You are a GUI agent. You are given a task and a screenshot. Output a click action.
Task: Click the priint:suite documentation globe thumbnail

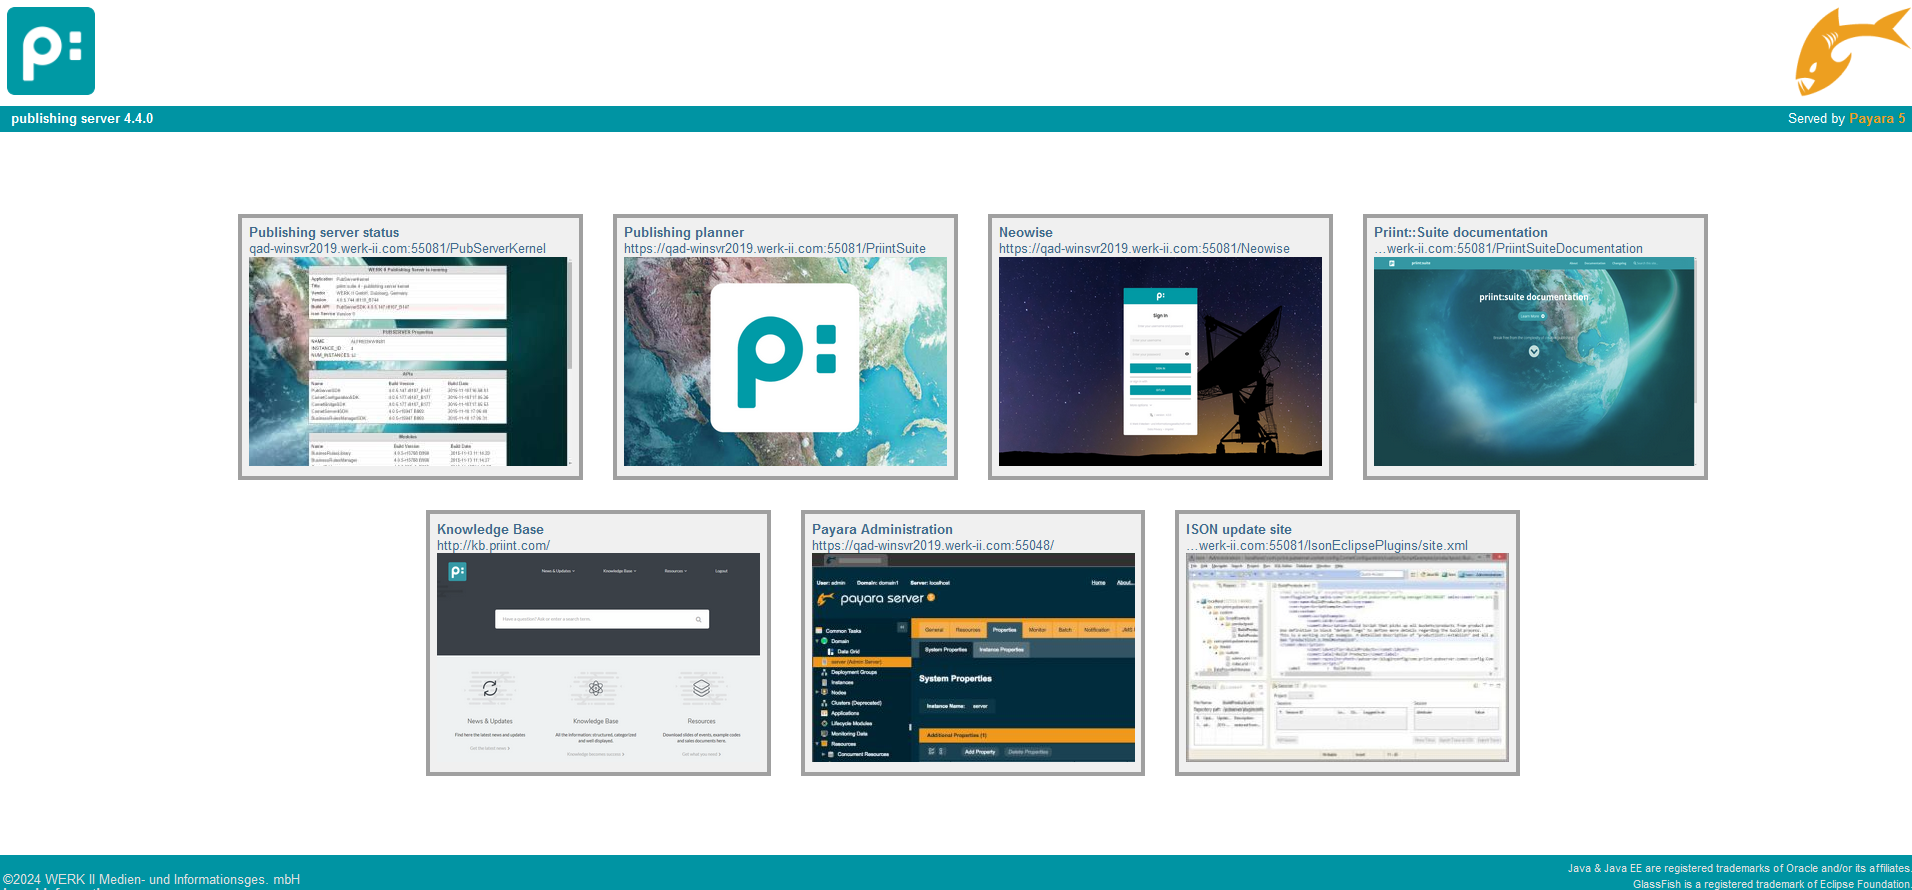[x=1534, y=361]
